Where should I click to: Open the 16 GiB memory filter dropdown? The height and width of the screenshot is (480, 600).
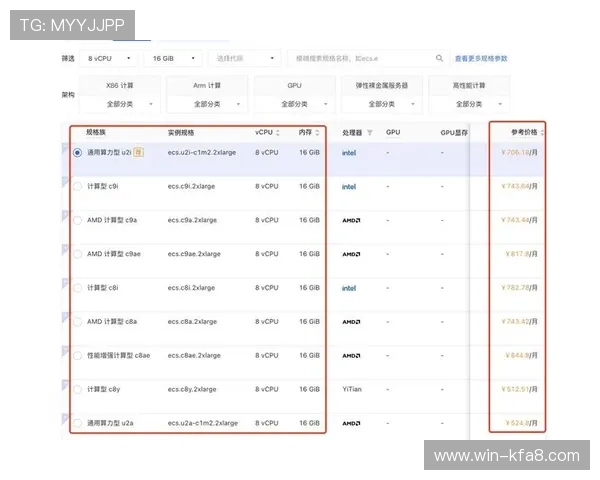(x=173, y=59)
